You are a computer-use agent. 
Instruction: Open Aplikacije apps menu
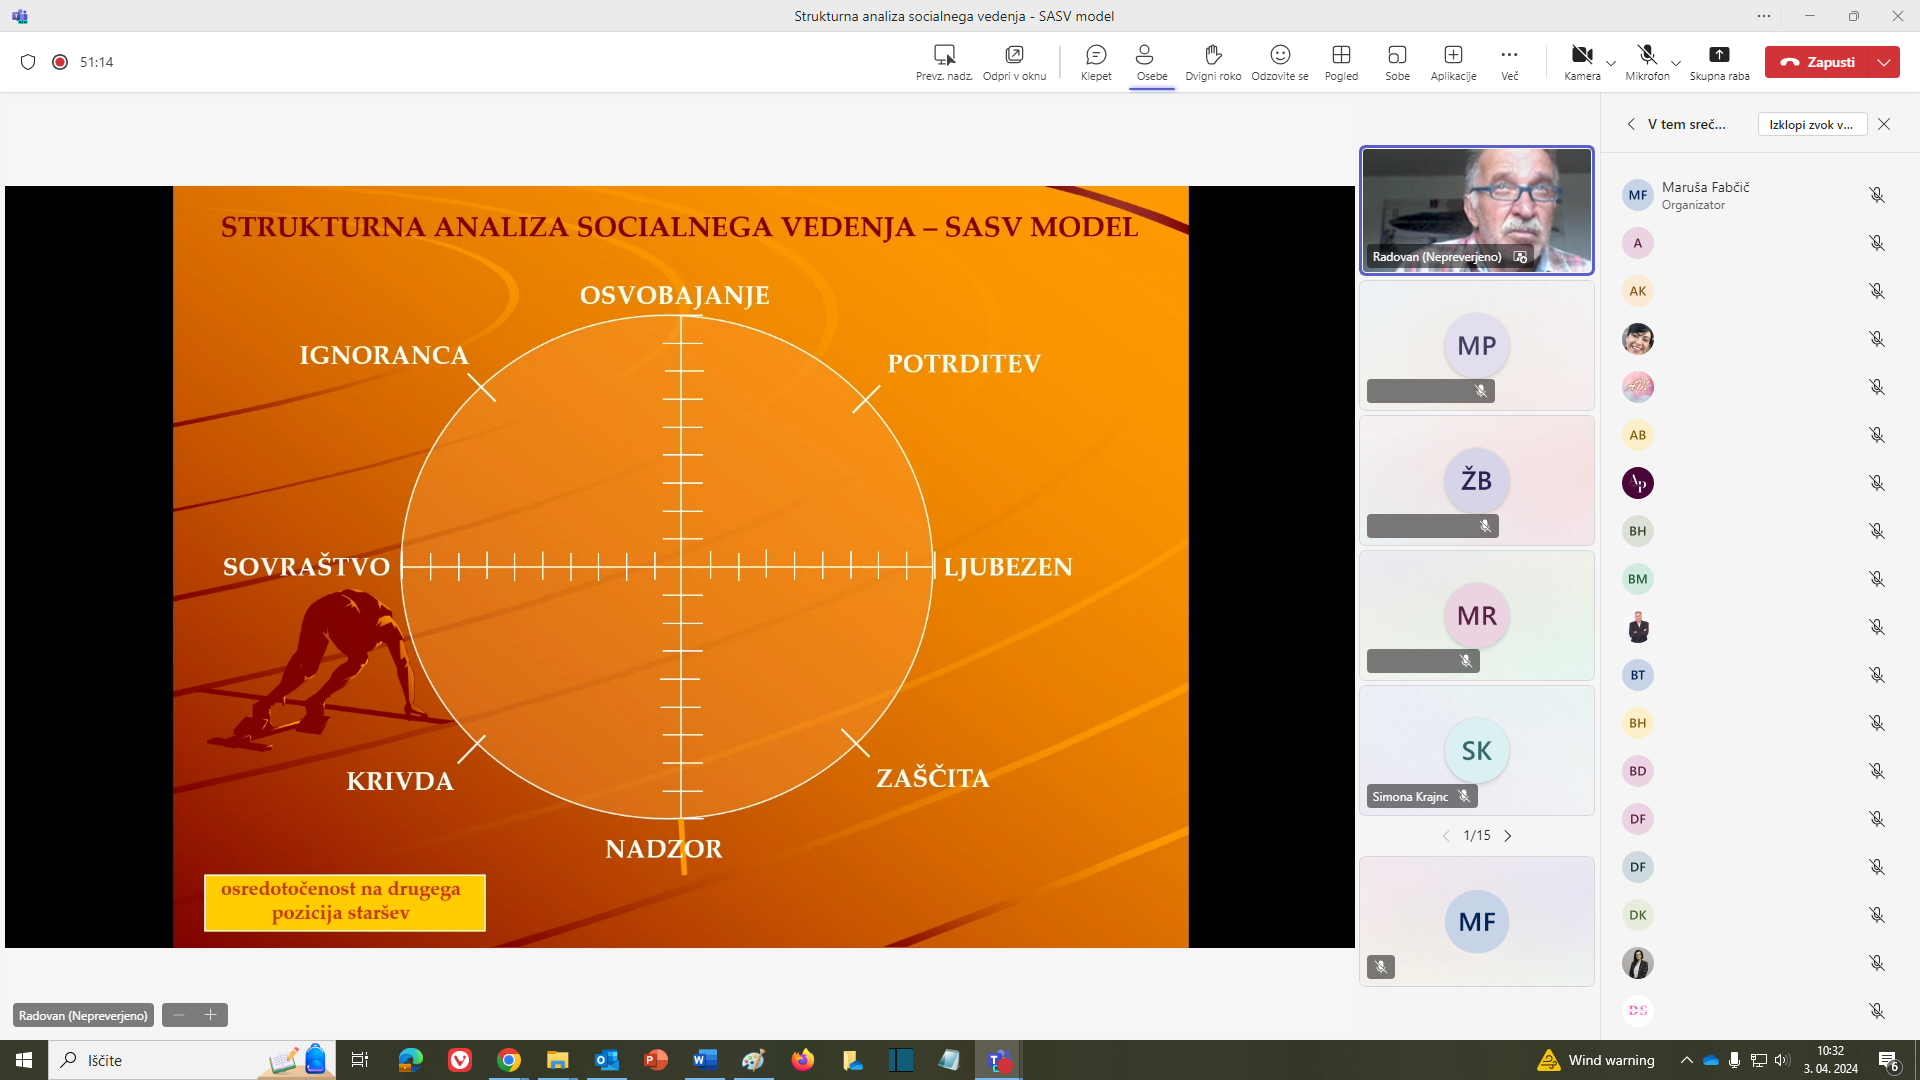(x=1453, y=62)
